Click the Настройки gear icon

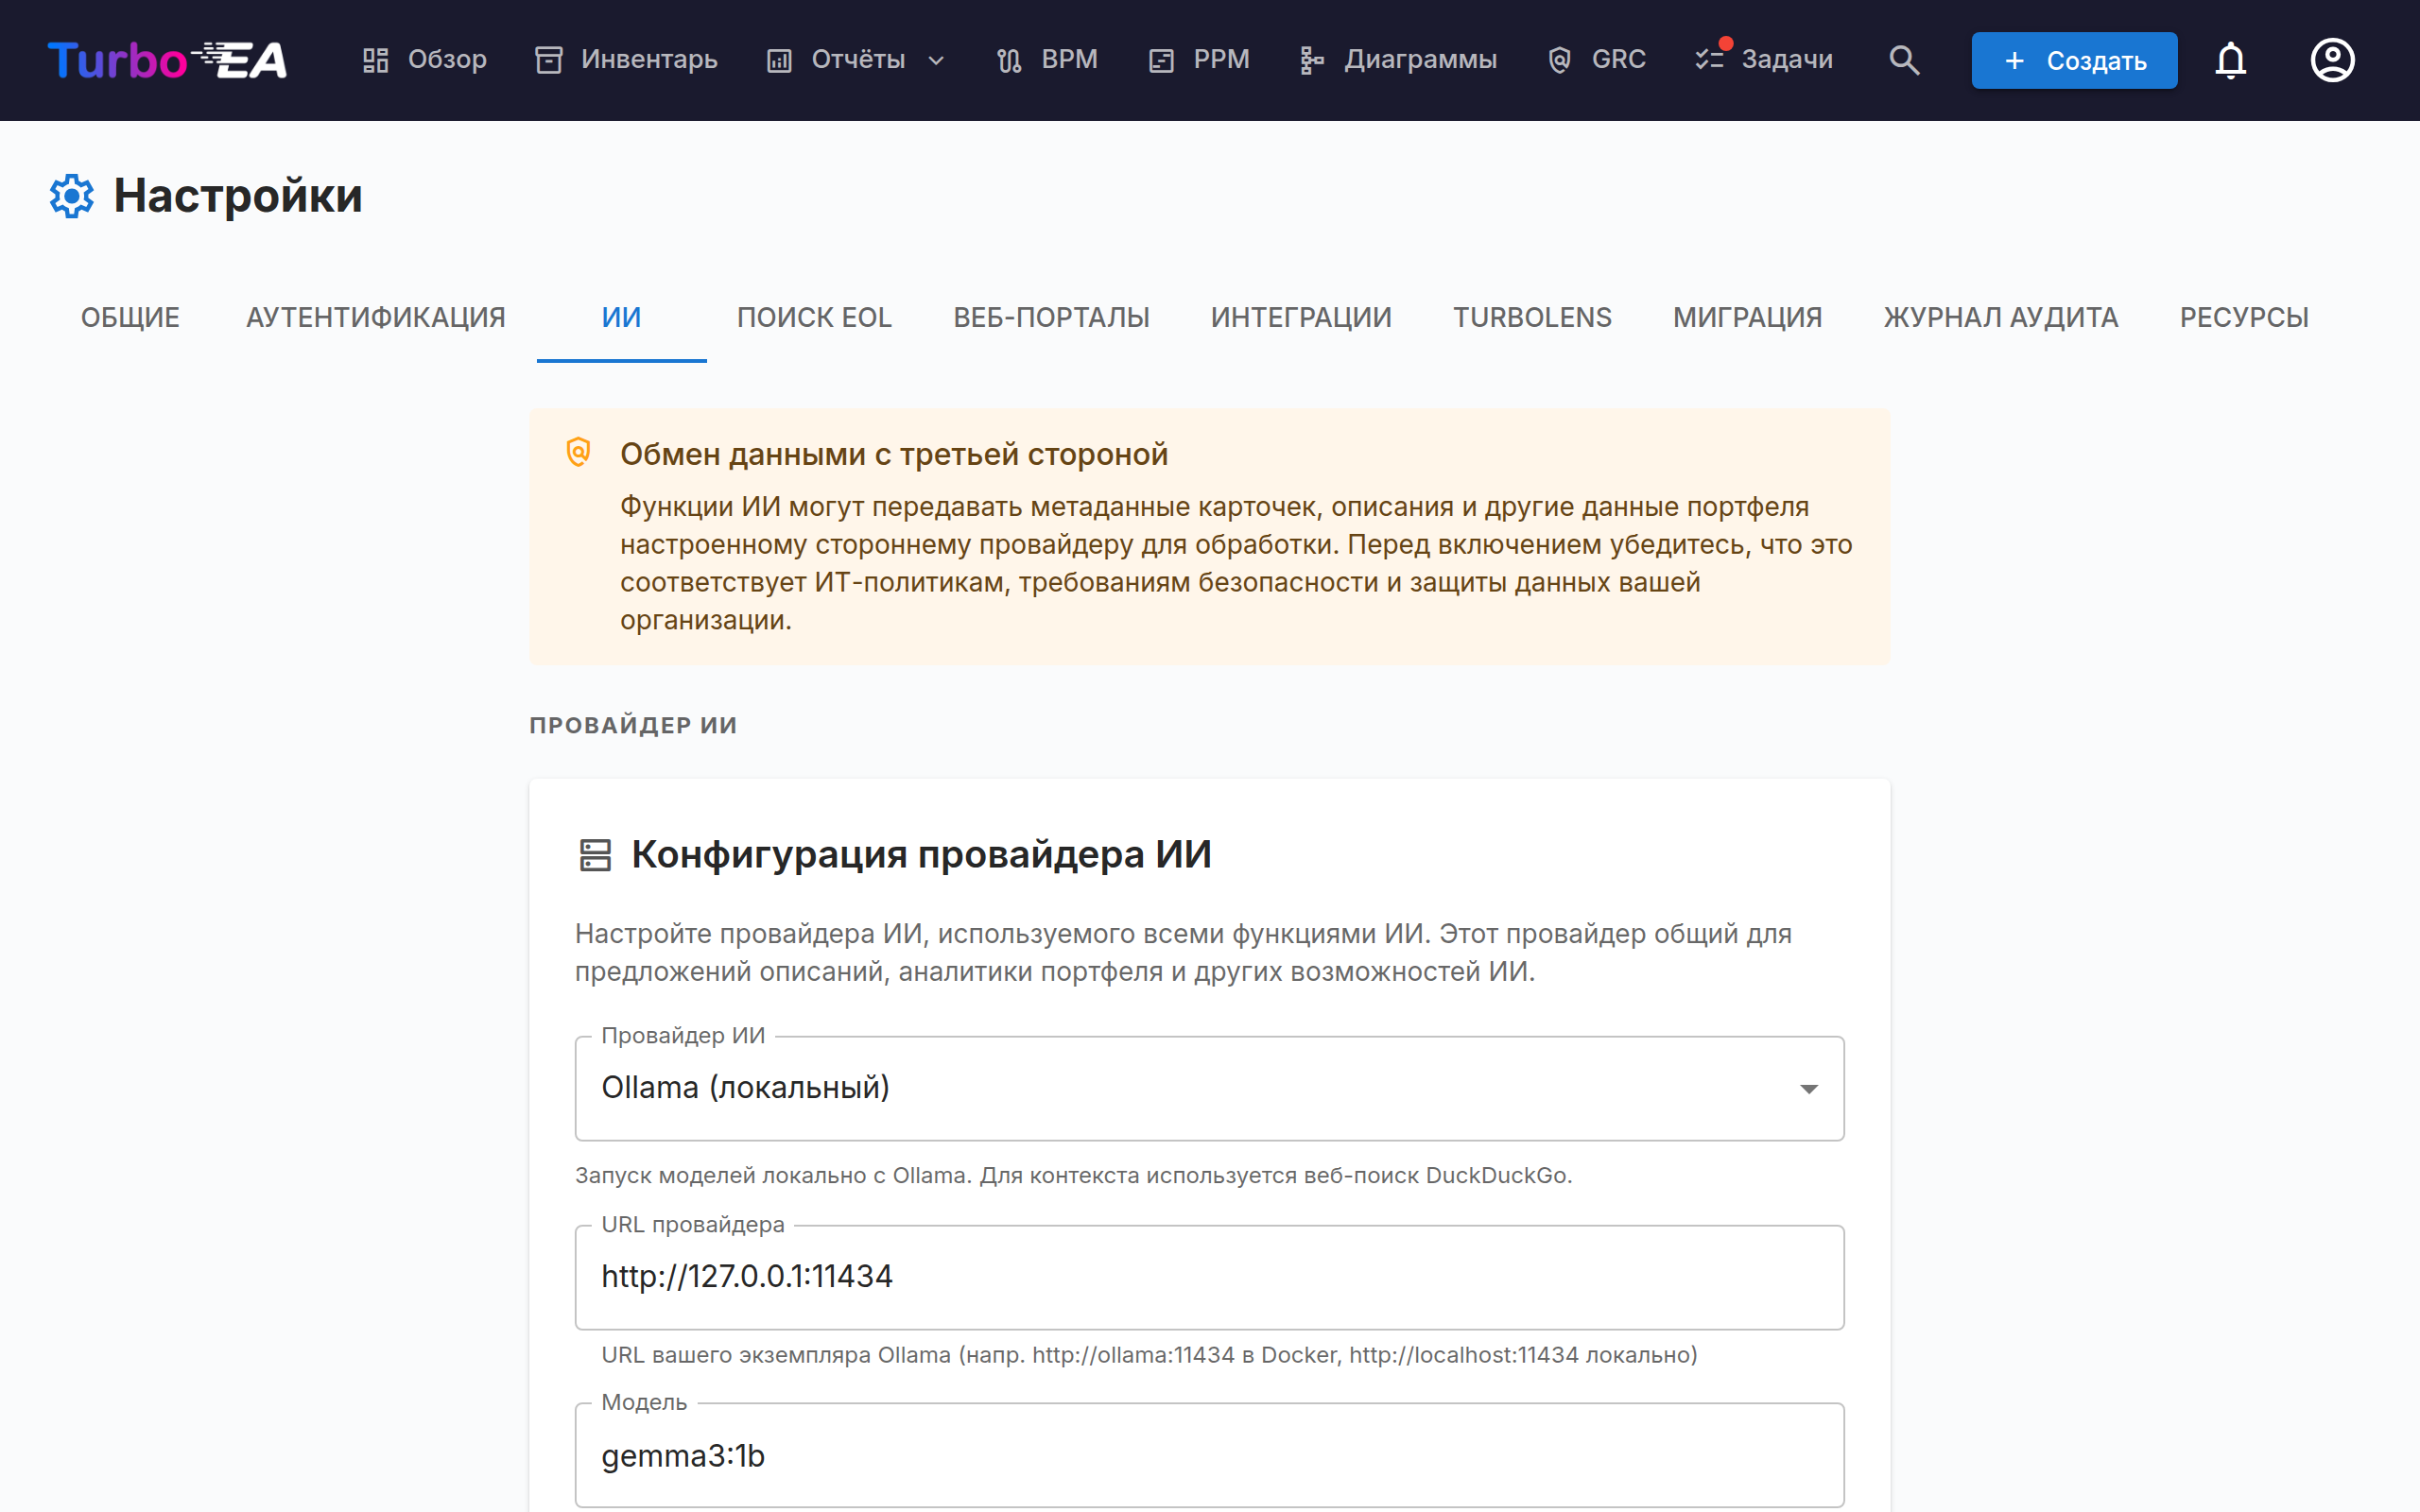pyautogui.click(x=72, y=196)
